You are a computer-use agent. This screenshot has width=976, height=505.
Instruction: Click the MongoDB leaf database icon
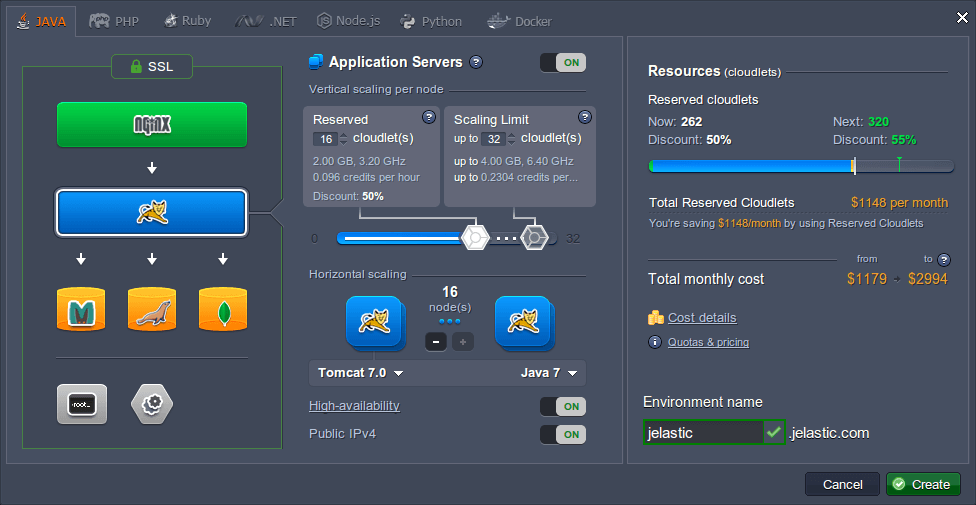(223, 308)
